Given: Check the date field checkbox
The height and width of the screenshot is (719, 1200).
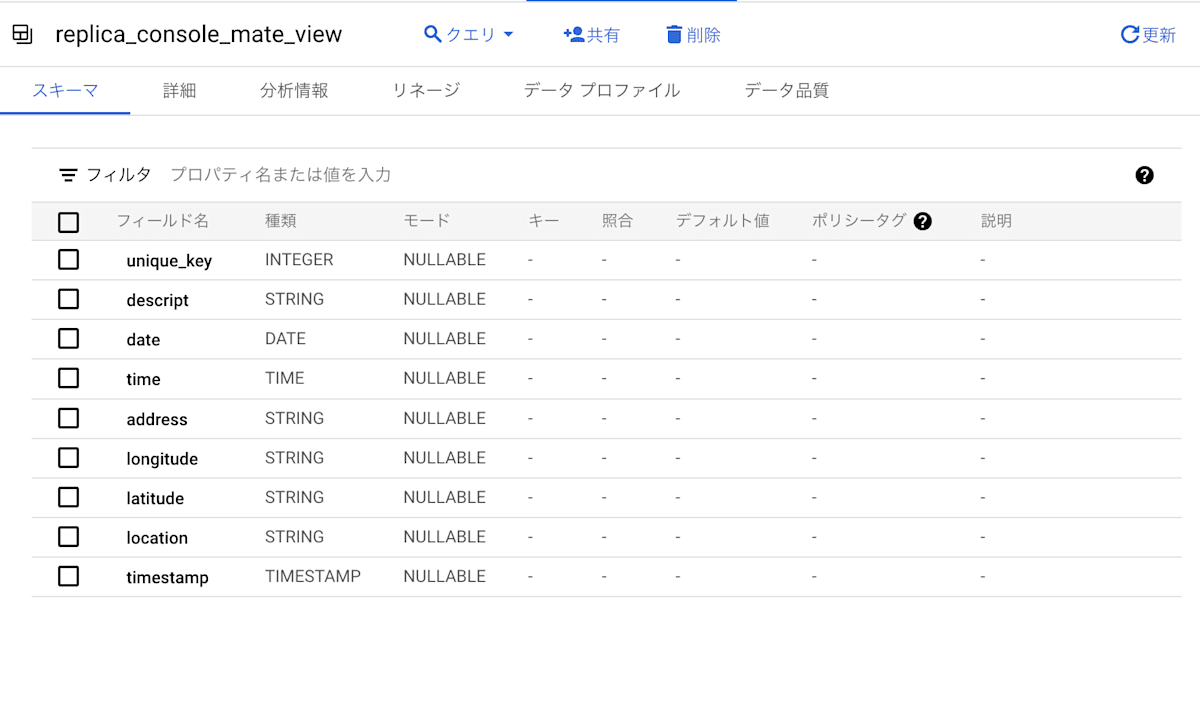Looking at the screenshot, I should pyautogui.click(x=68, y=339).
